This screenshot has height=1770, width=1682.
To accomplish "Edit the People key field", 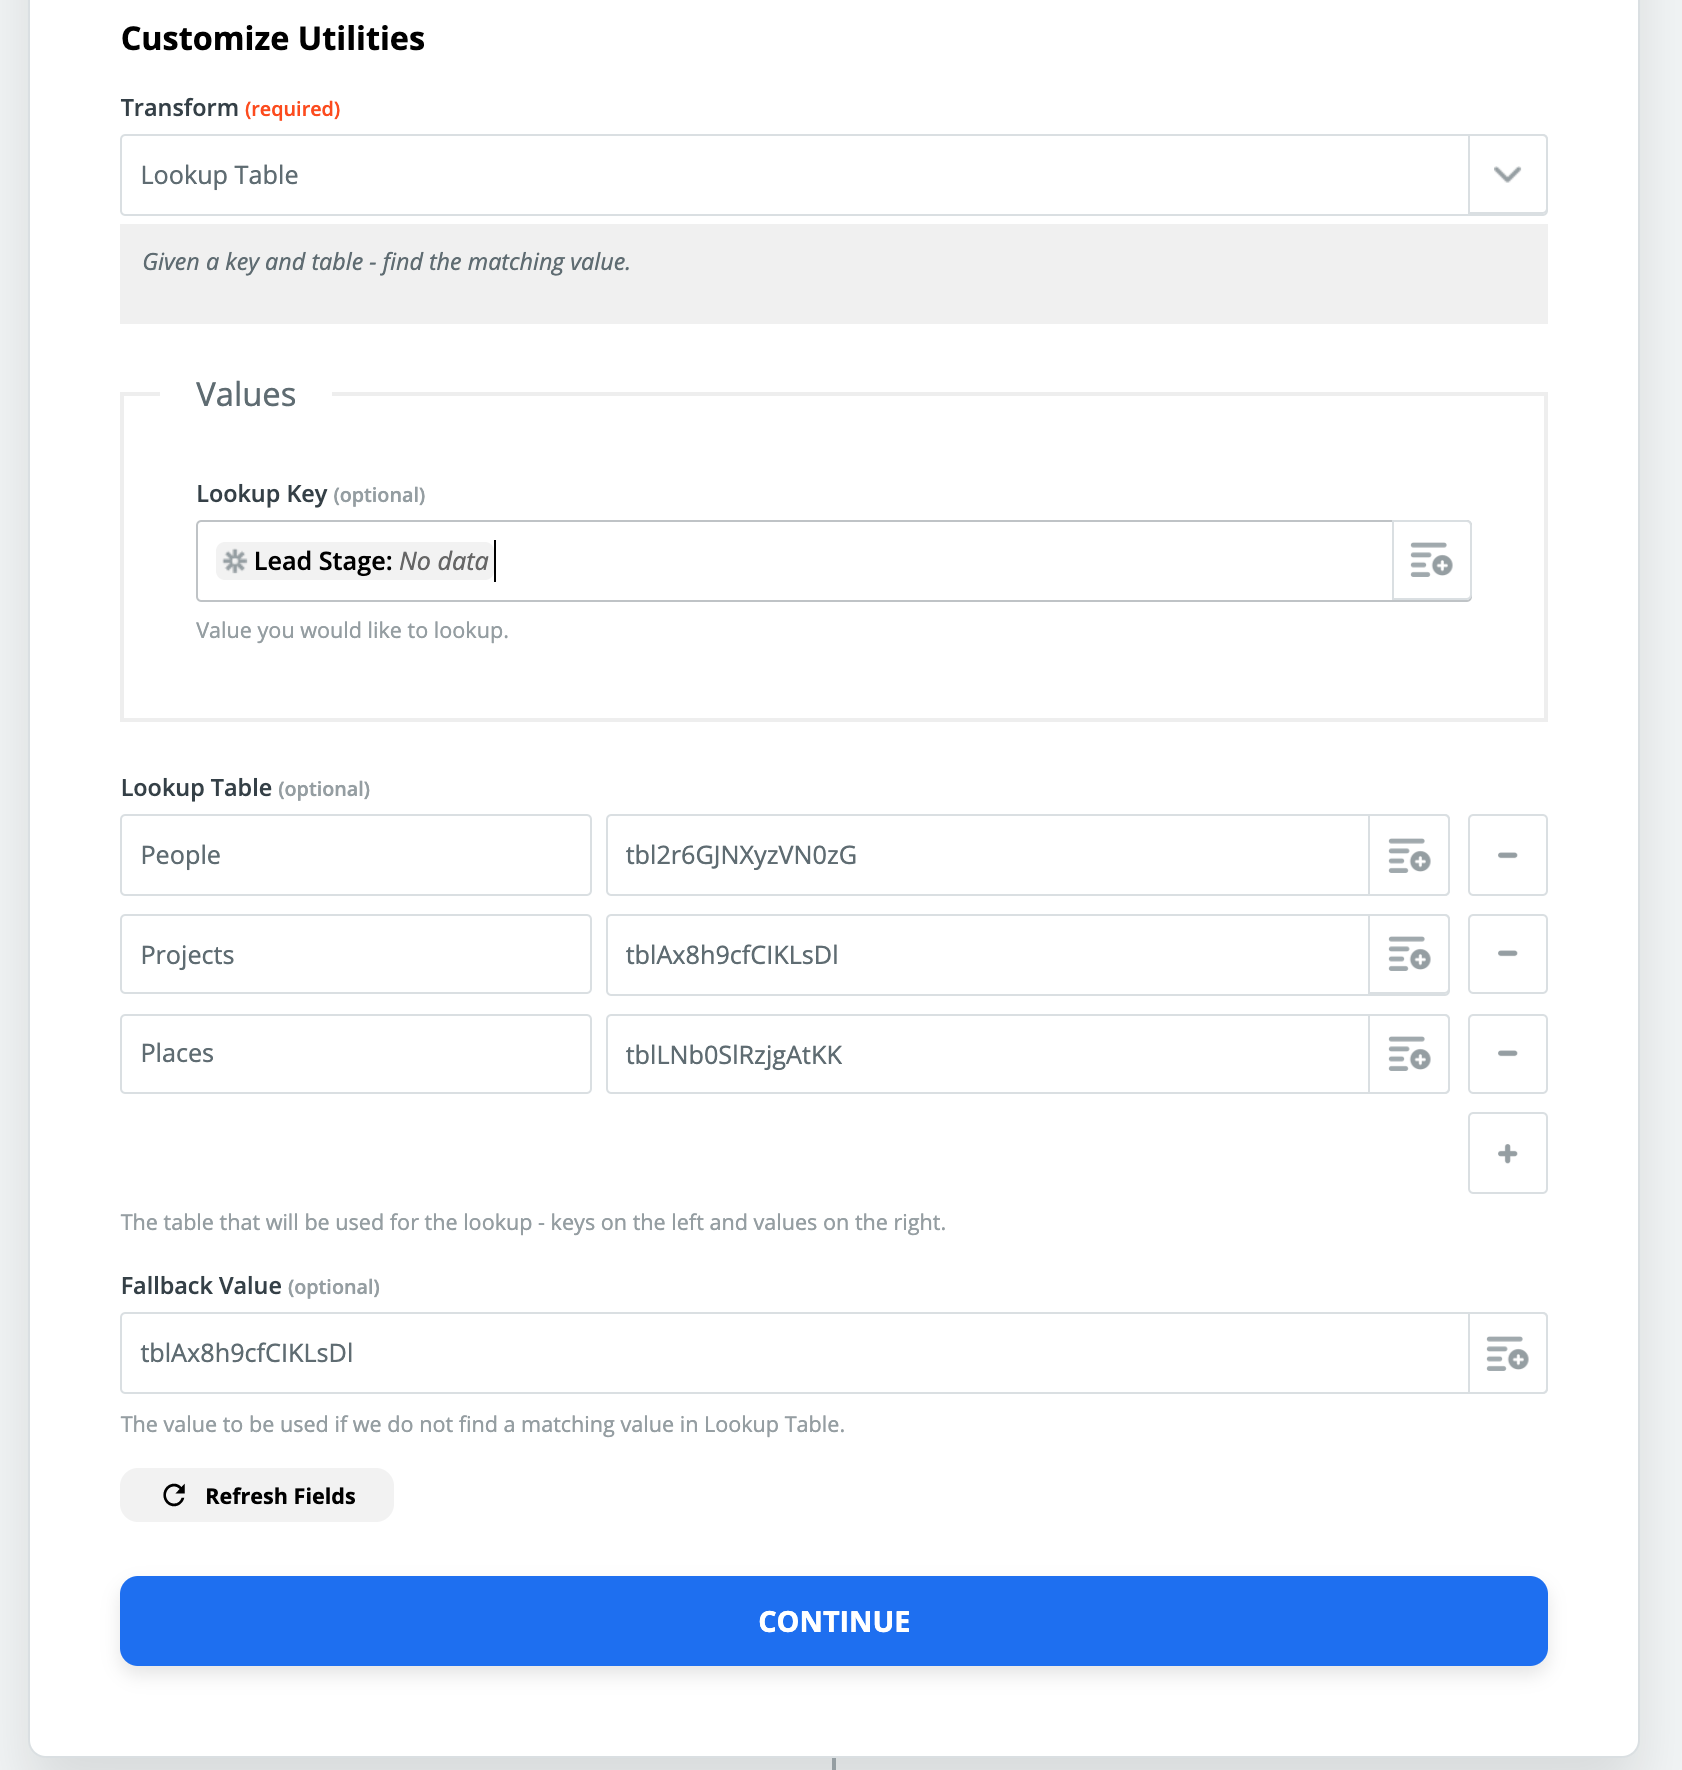I will pyautogui.click(x=356, y=855).
